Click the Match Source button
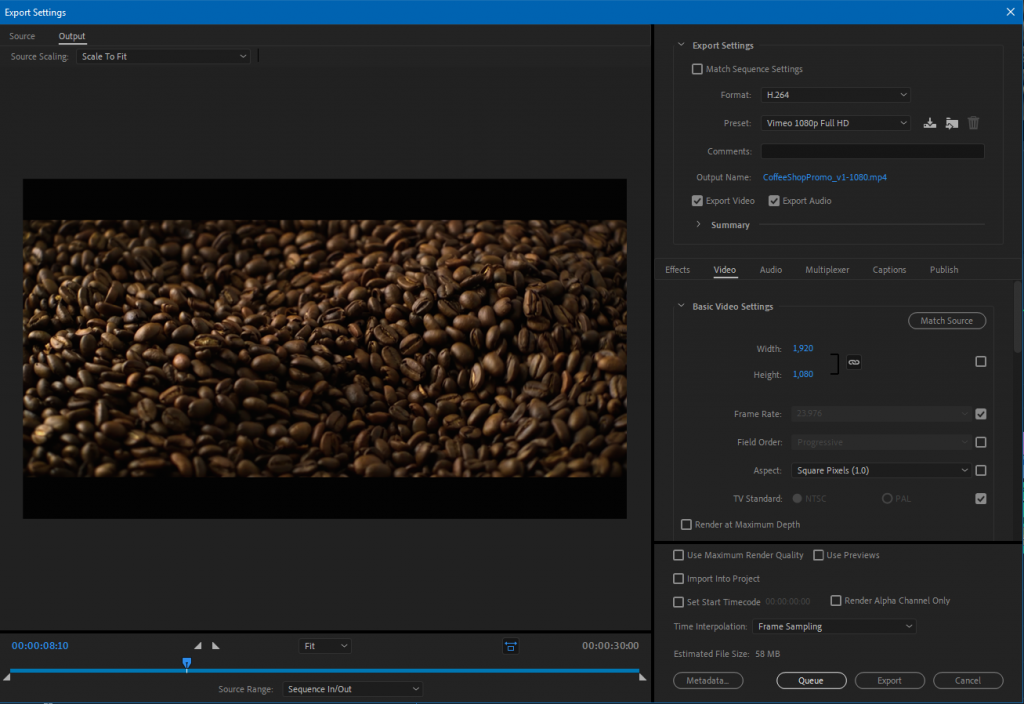The width and height of the screenshot is (1024, 704). pos(946,321)
